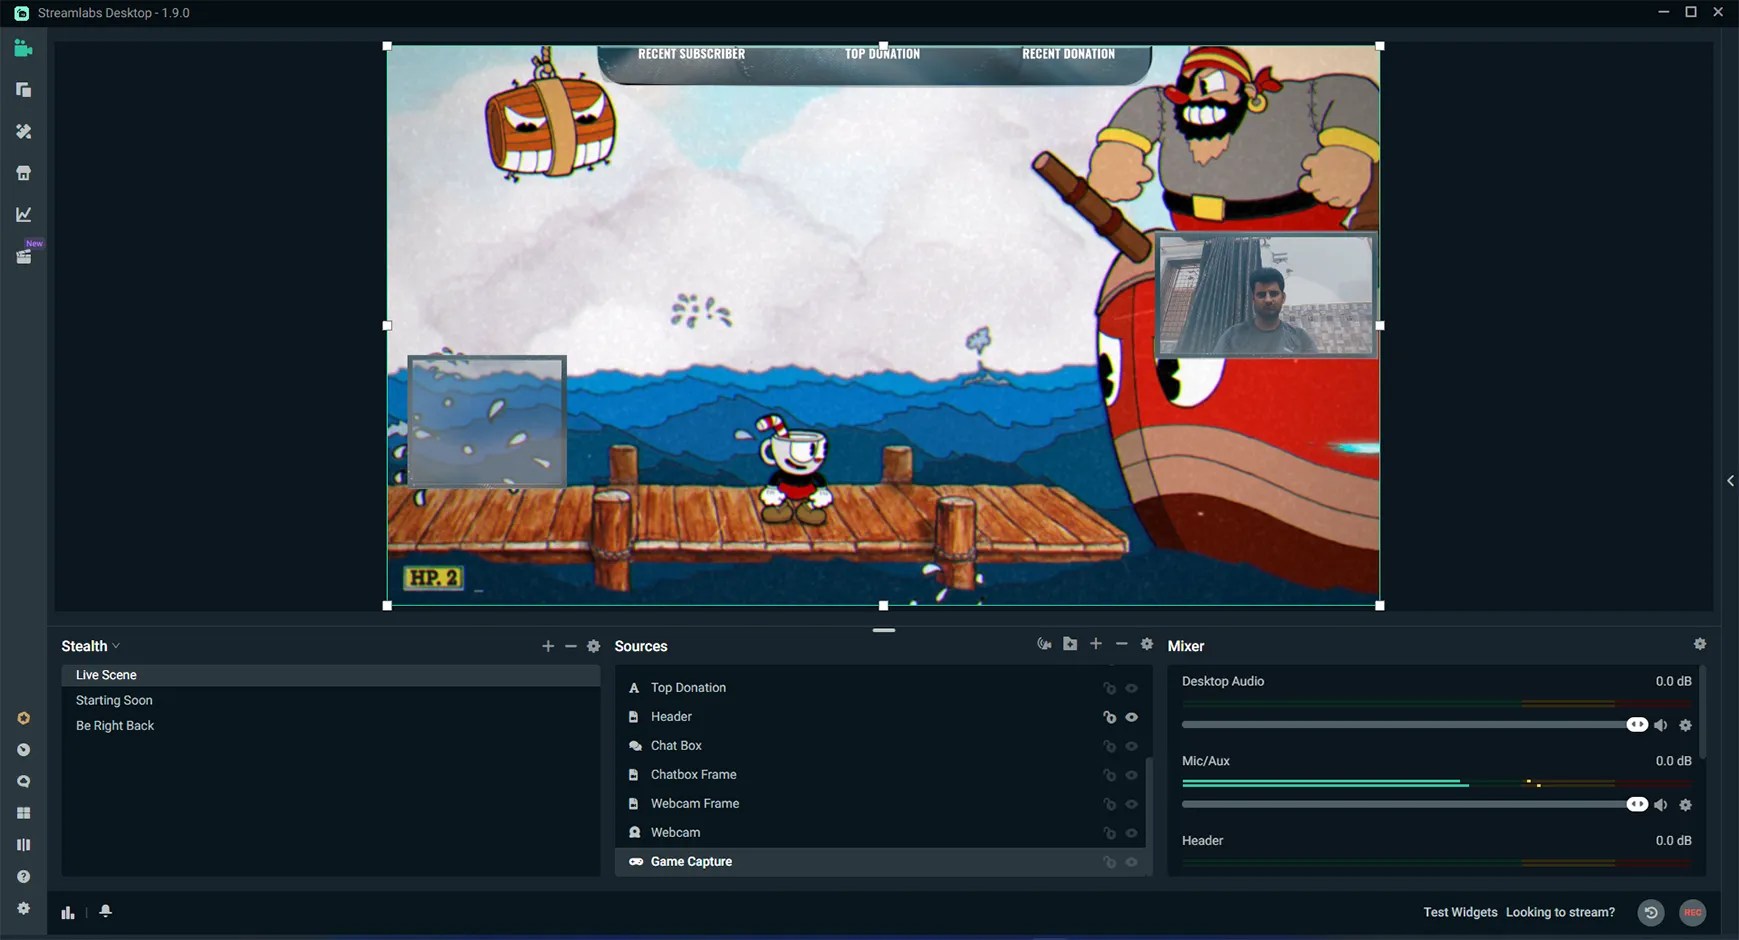Image resolution: width=1739 pixels, height=940 pixels.
Task: Hide the Header source visibility eye
Action: (x=1132, y=717)
